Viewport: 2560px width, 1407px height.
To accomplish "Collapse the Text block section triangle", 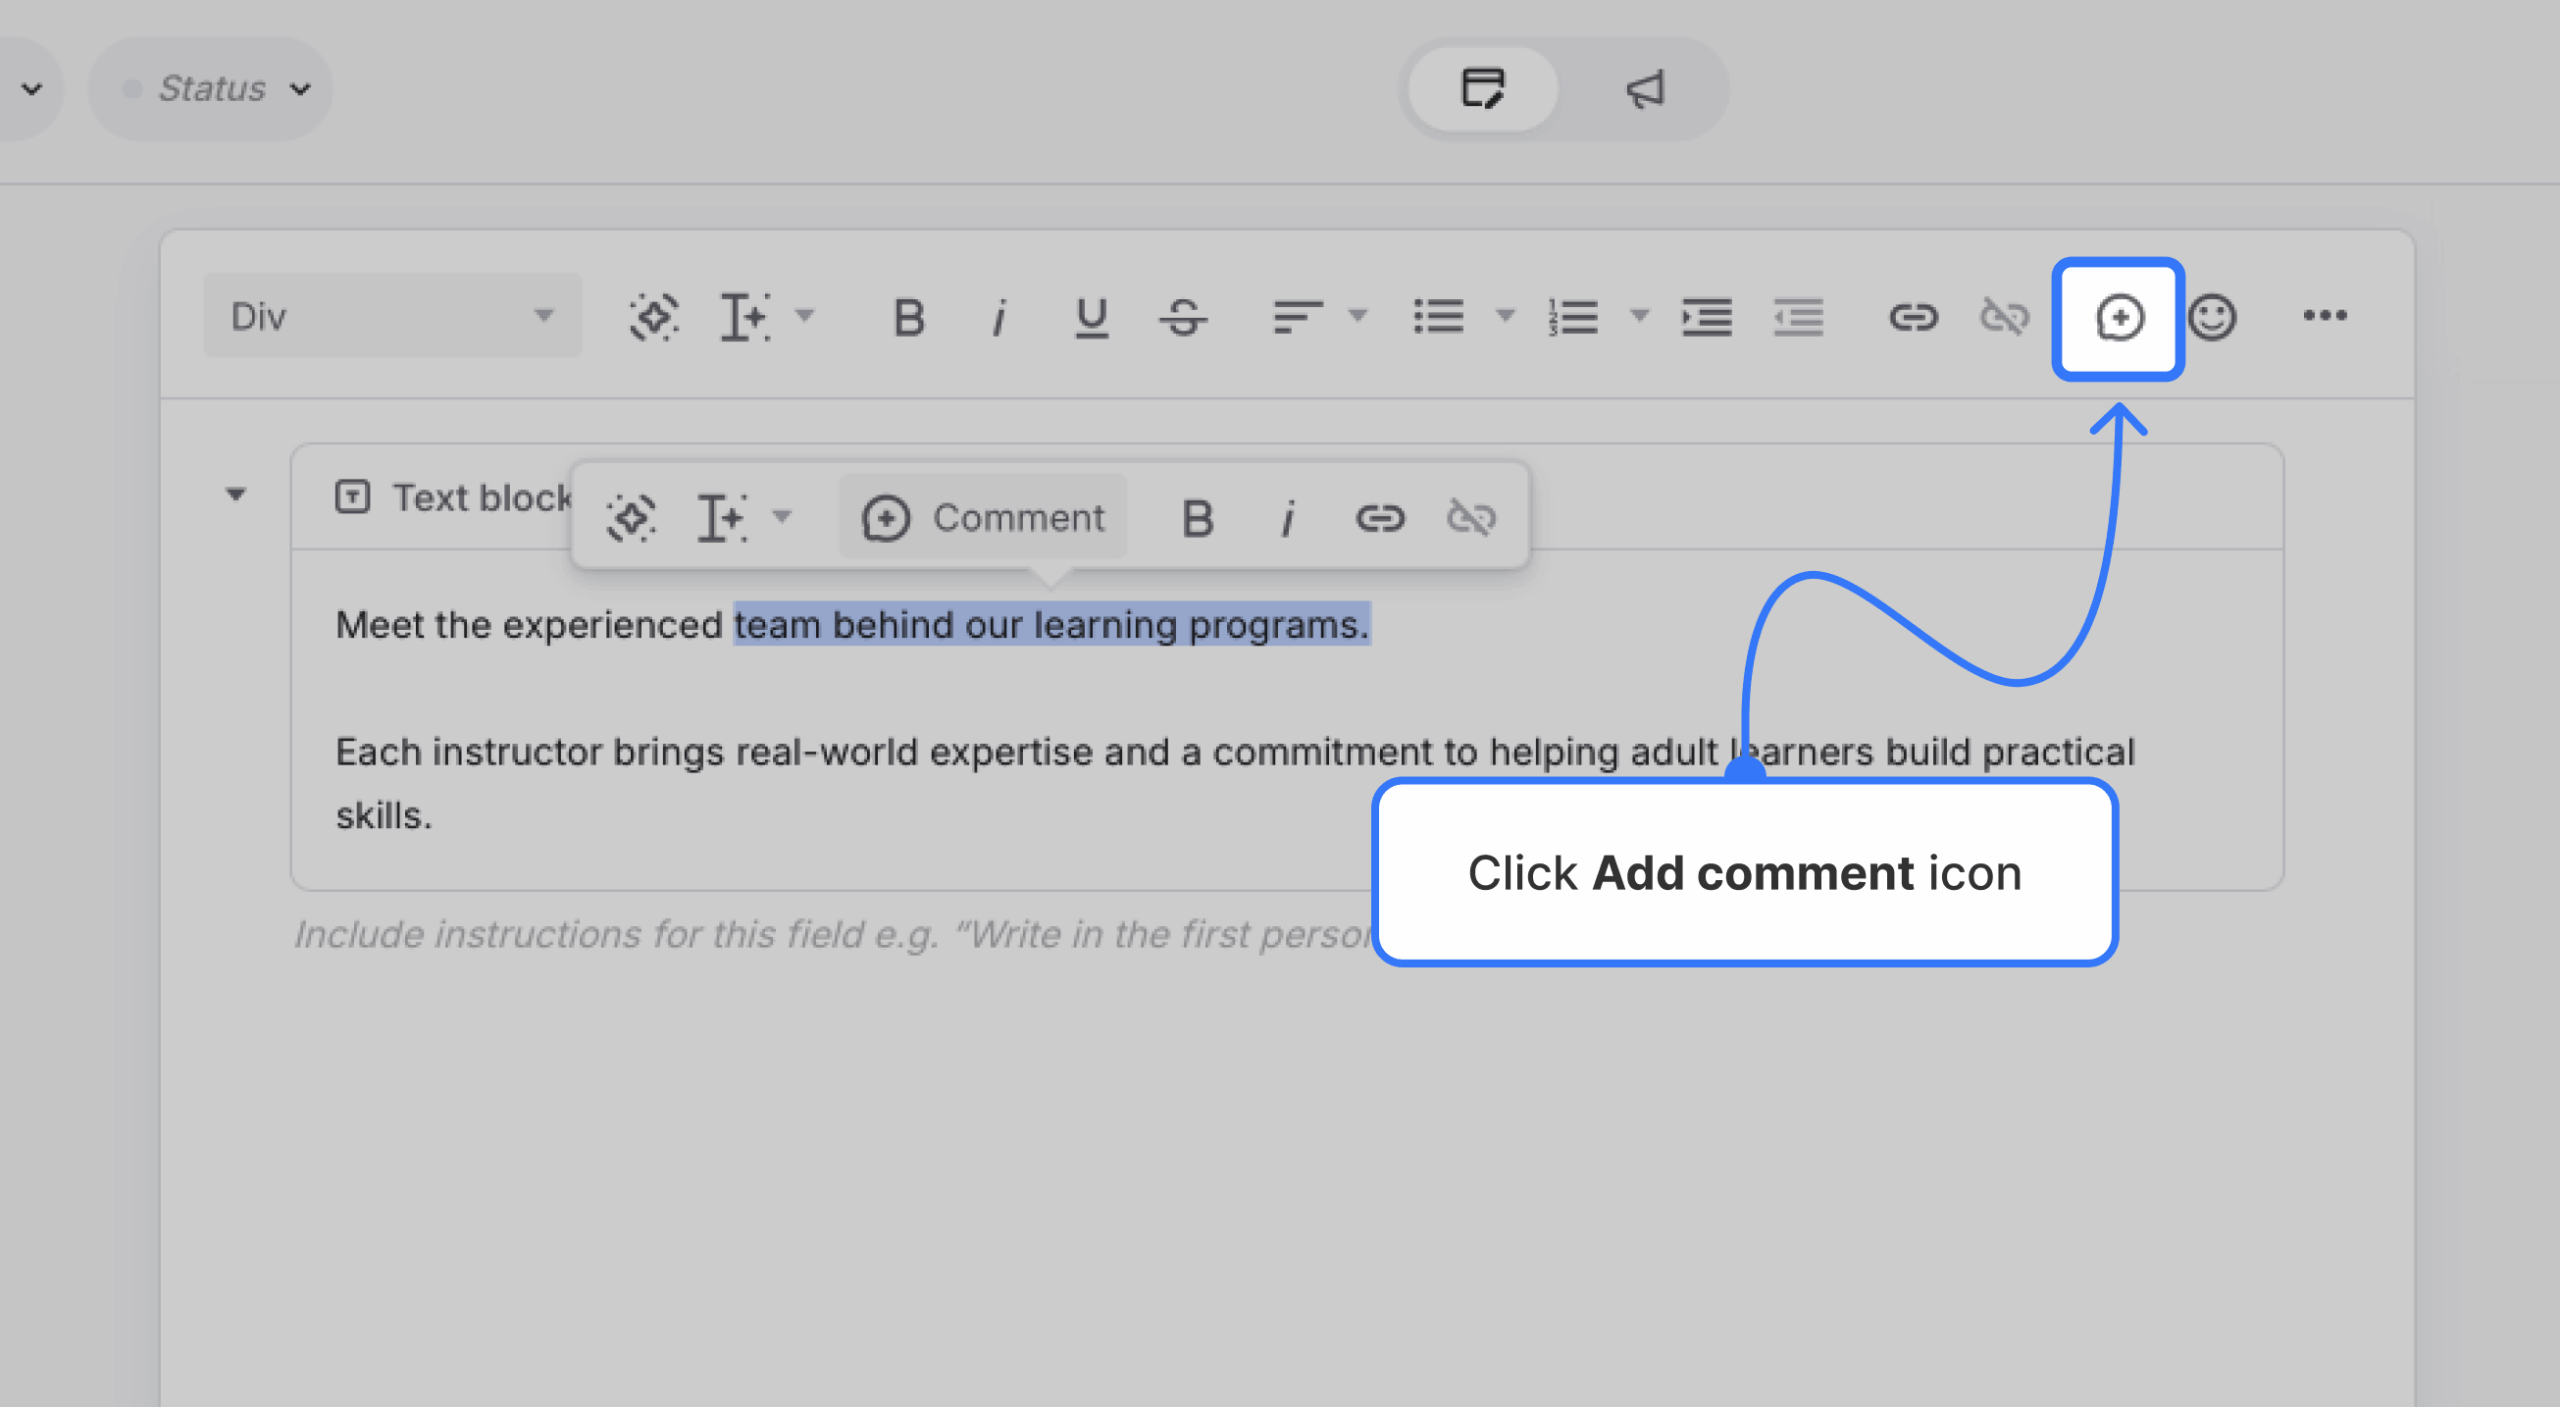I will (x=236, y=494).
